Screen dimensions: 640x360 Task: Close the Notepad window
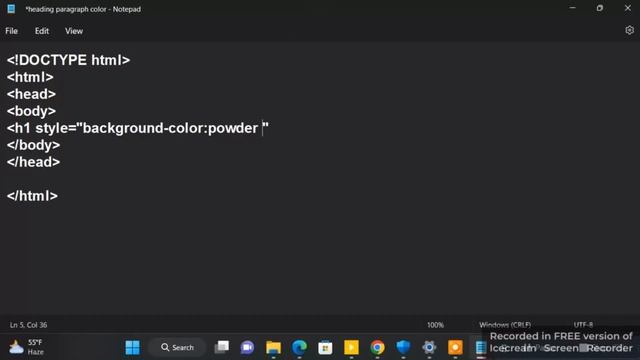pos(627,8)
